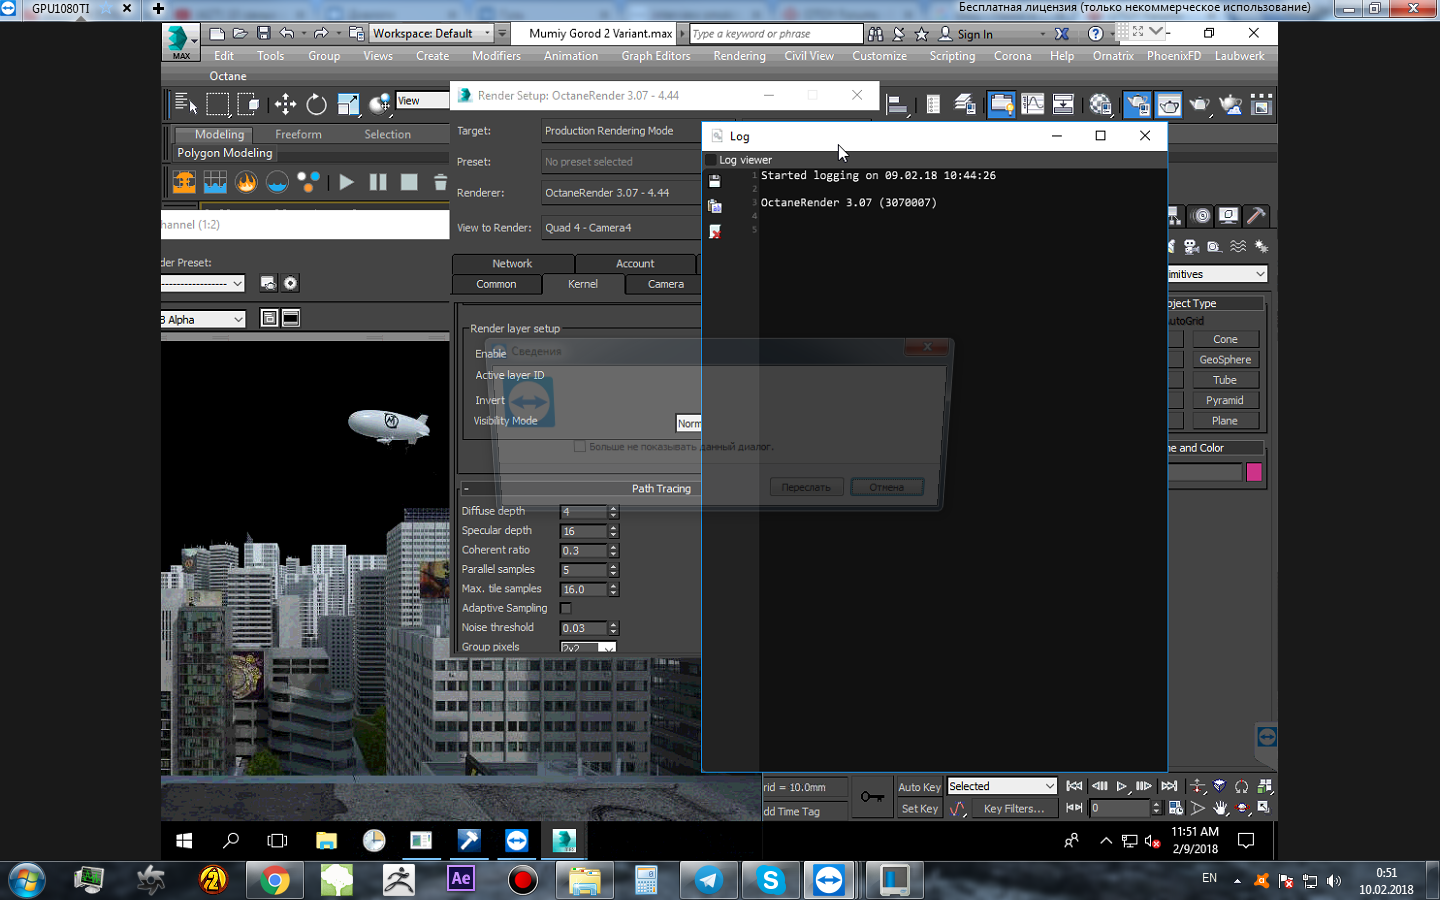Image resolution: width=1440 pixels, height=900 pixels.
Task: Click the Key Filters... button
Action: (x=1014, y=808)
